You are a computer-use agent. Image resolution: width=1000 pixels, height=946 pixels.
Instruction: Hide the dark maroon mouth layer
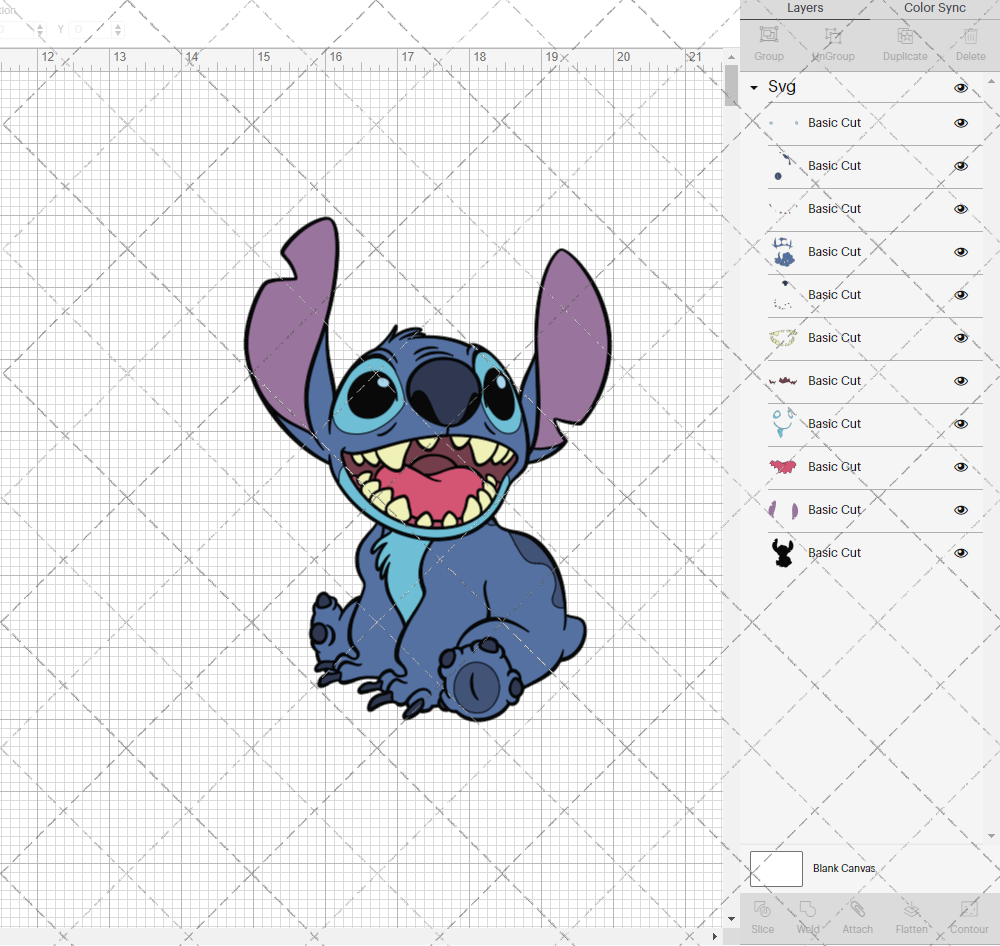click(960, 381)
